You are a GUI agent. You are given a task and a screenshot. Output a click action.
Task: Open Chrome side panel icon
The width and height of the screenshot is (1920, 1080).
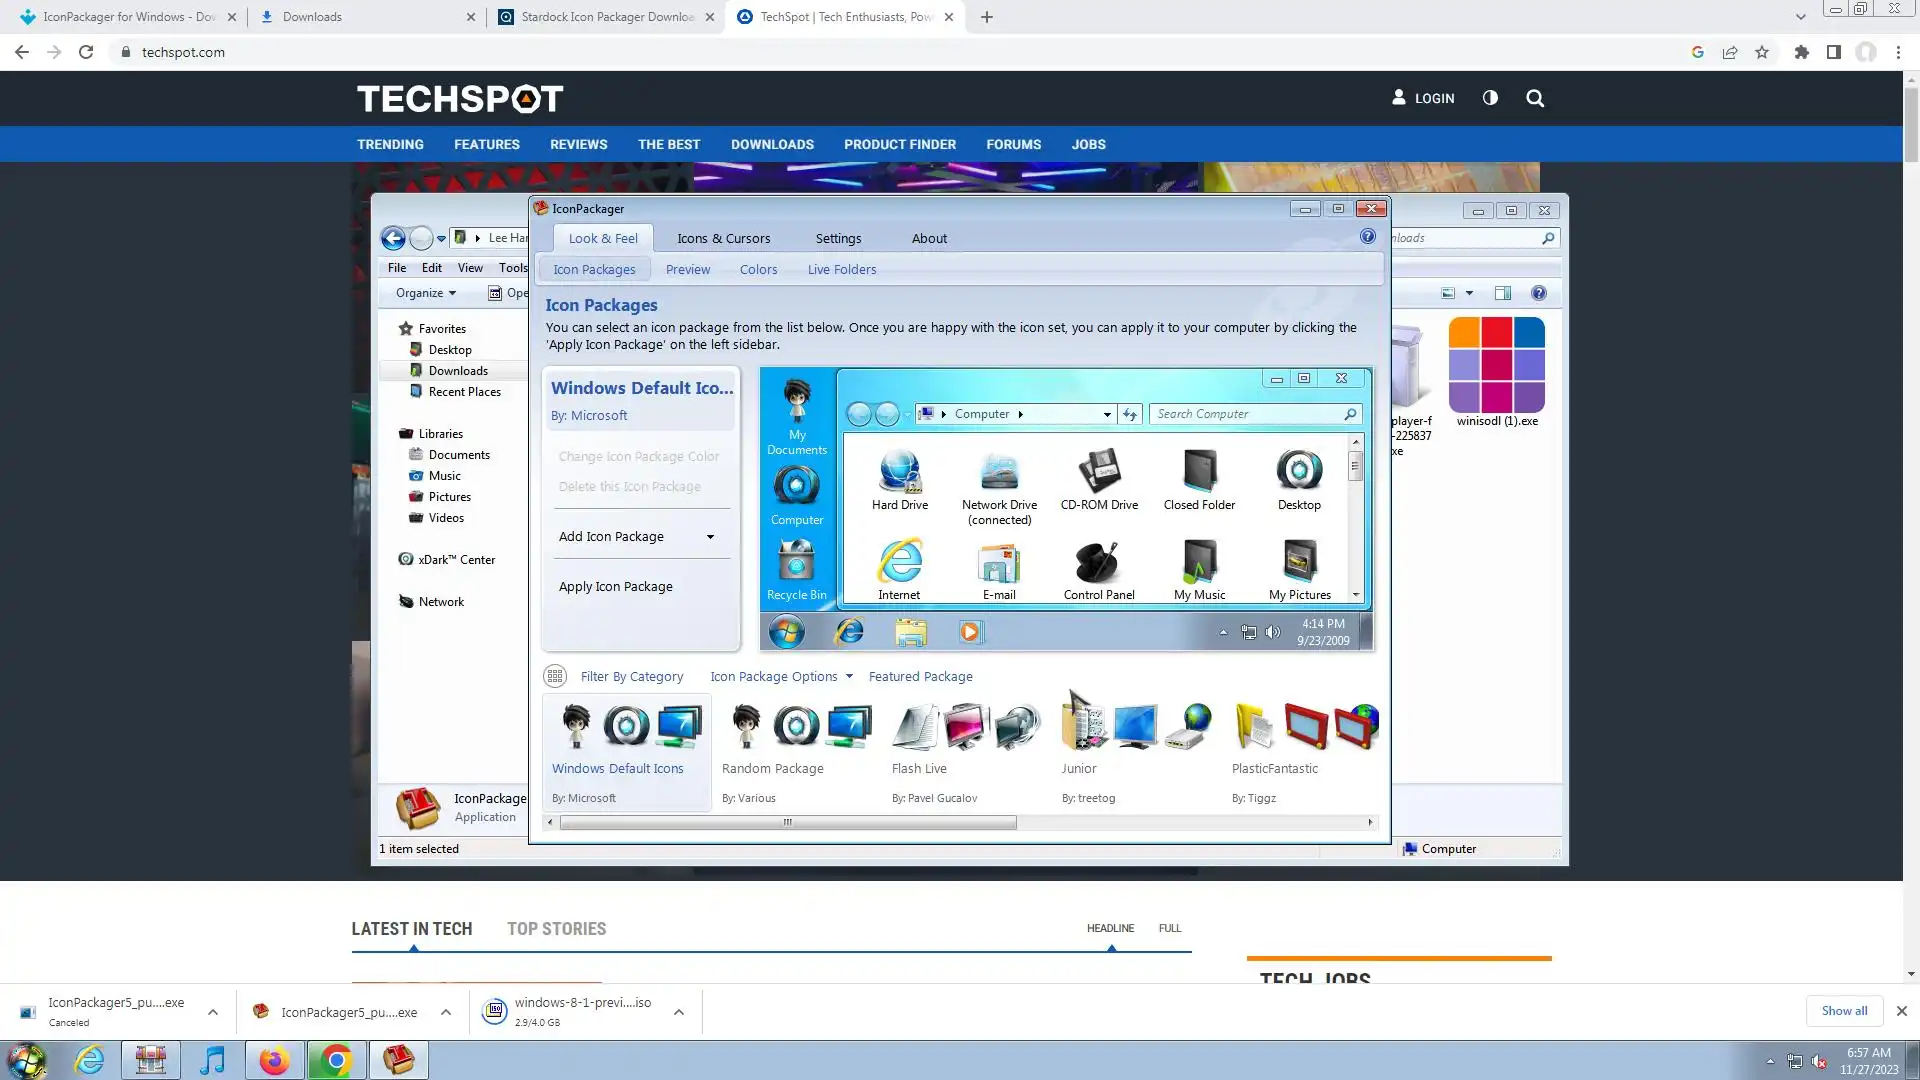pyautogui.click(x=1833, y=52)
